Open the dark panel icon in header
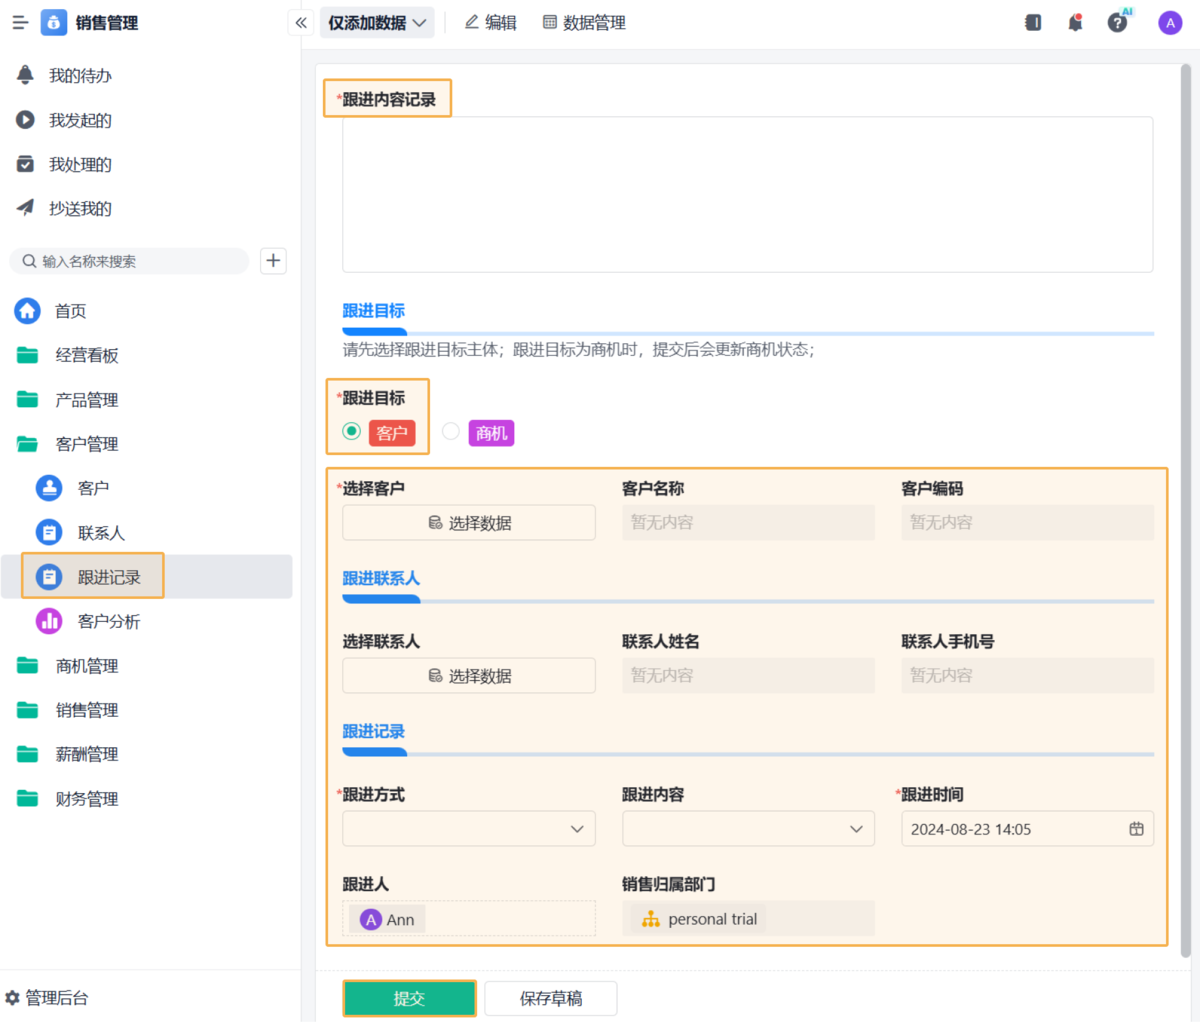This screenshot has width=1200, height=1022. [x=1033, y=23]
